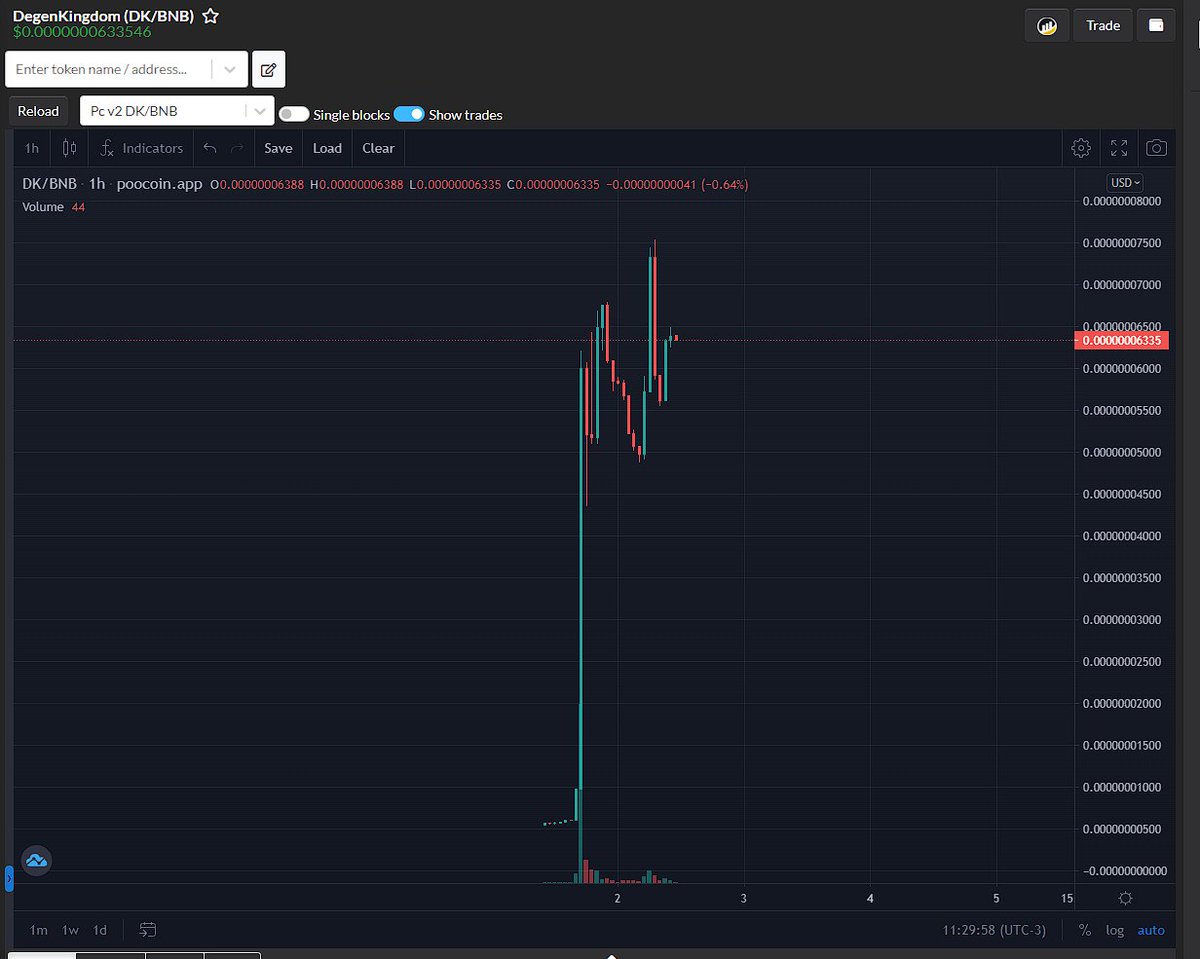Expand the Pc v2 DK/BNB pair dropdown

point(258,110)
